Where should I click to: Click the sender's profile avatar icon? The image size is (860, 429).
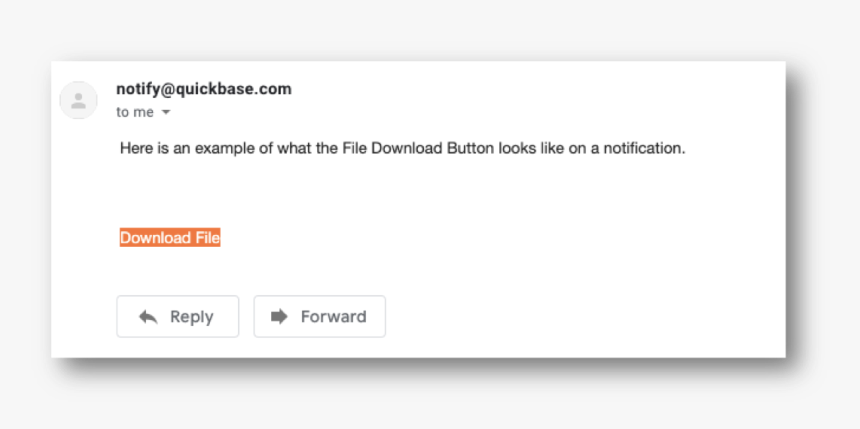pos(79,100)
